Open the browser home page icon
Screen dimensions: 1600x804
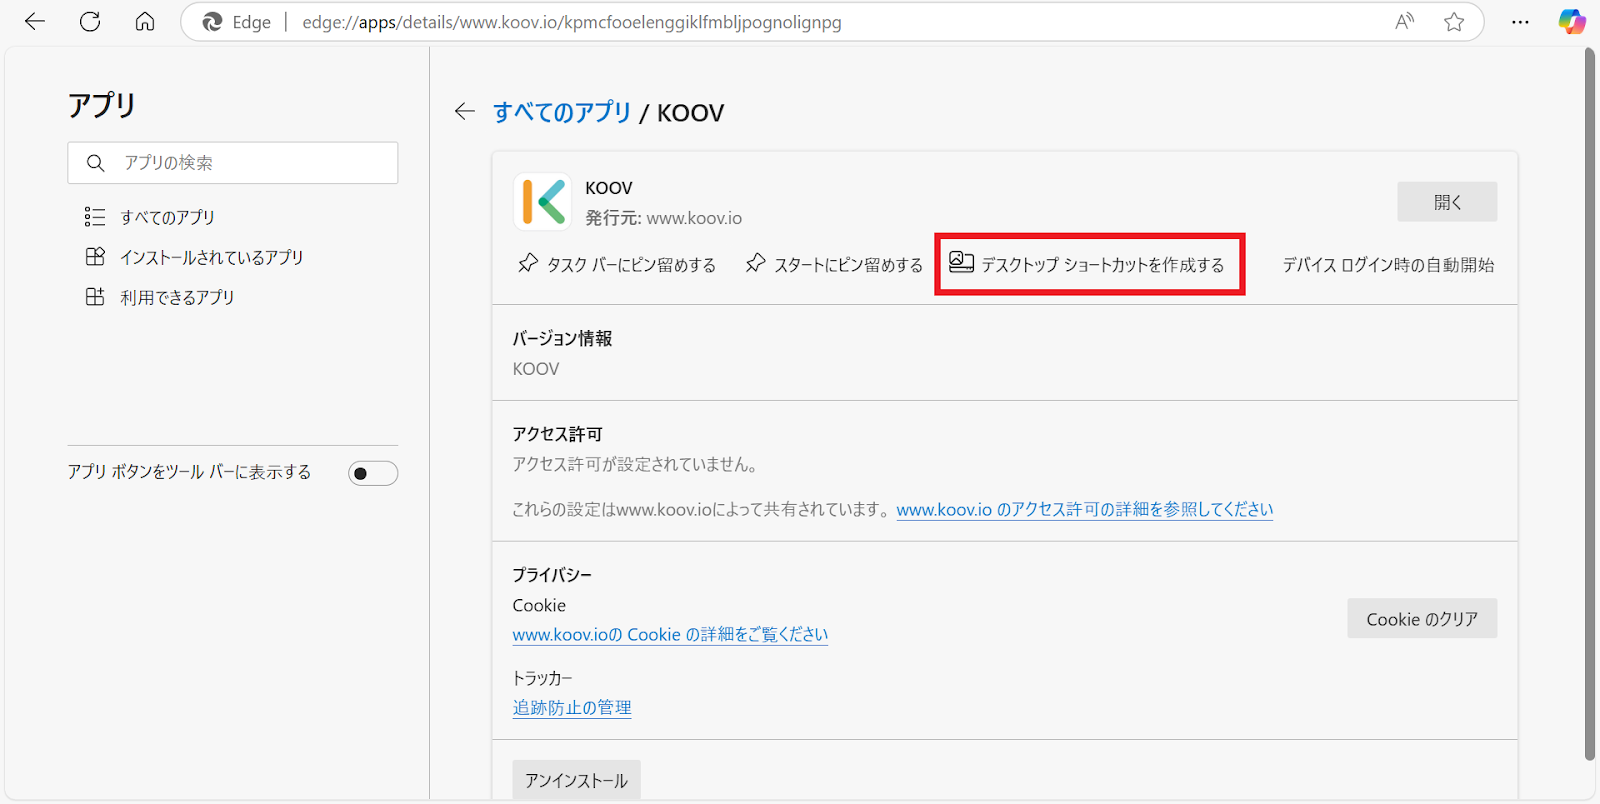coord(145,22)
